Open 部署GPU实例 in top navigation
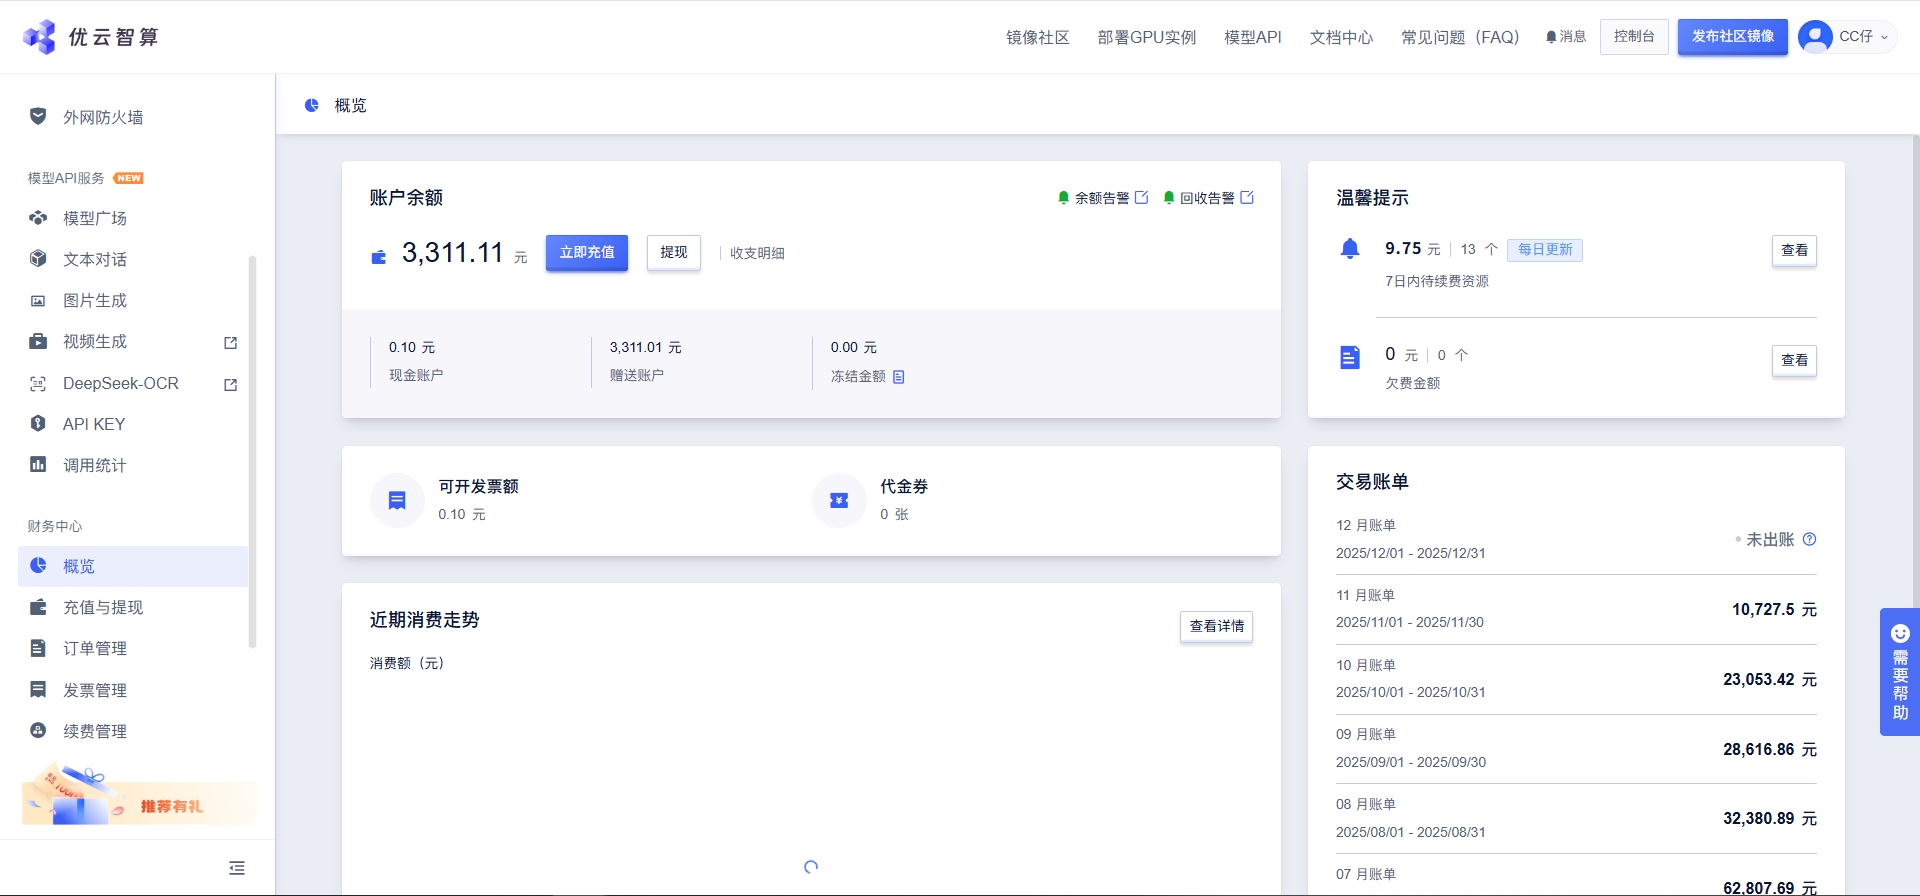 coord(1147,37)
